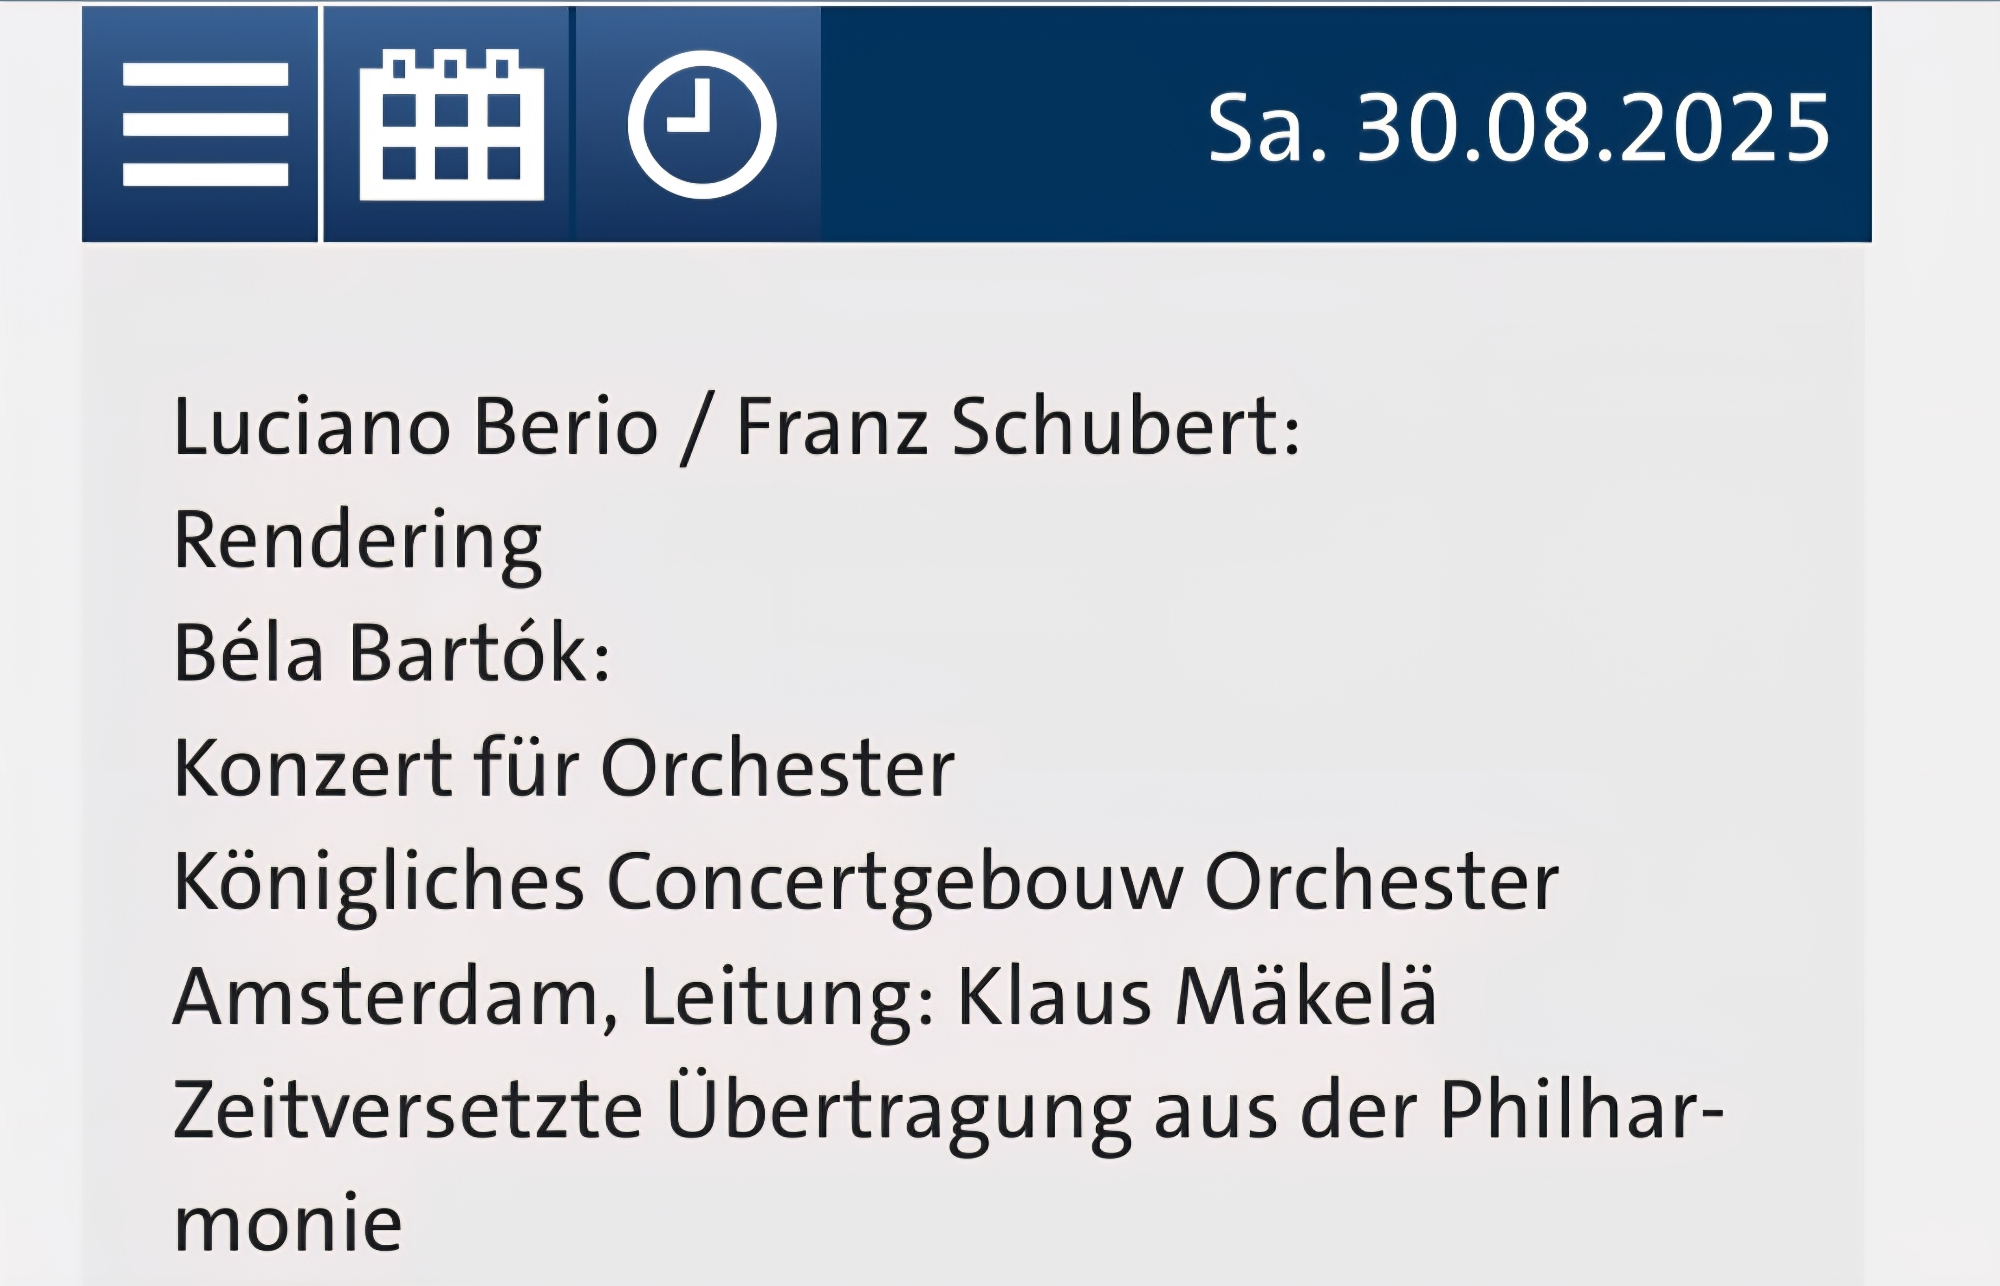Click the word Königliches
This screenshot has height=1286, width=2000.
(378, 883)
